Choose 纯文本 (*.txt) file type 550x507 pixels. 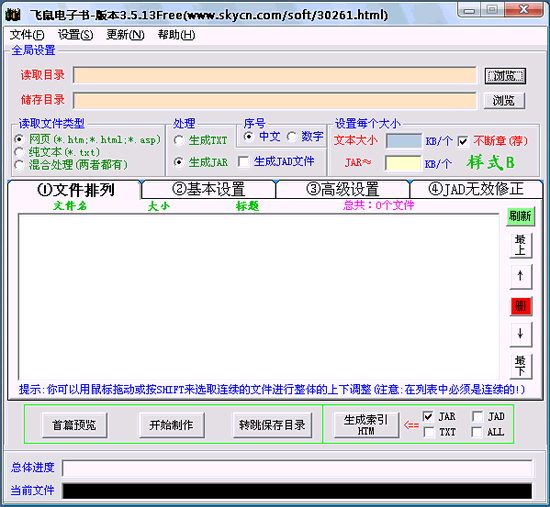coord(19,152)
